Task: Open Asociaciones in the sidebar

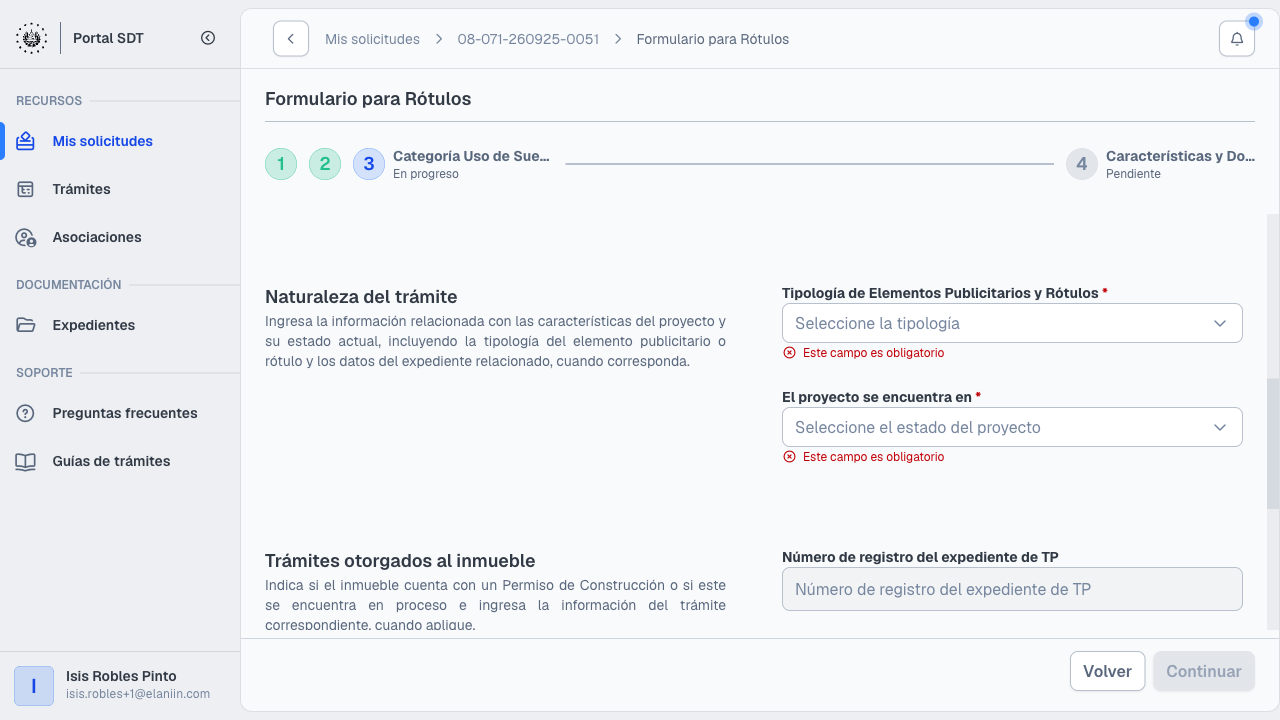Action: (120, 237)
